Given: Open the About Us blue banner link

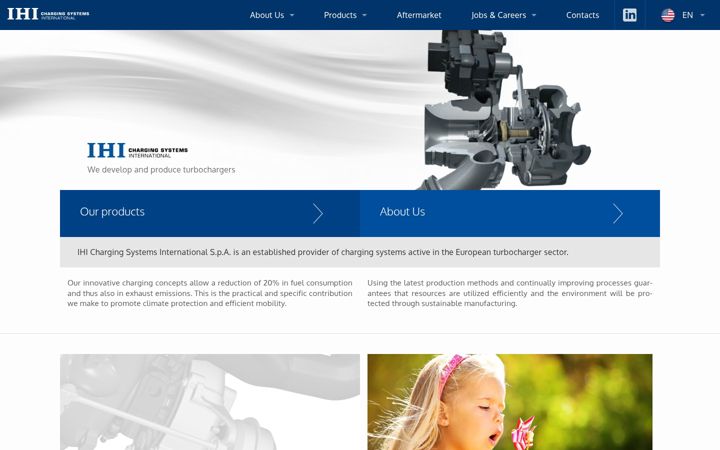Looking at the screenshot, I should click(x=510, y=214).
